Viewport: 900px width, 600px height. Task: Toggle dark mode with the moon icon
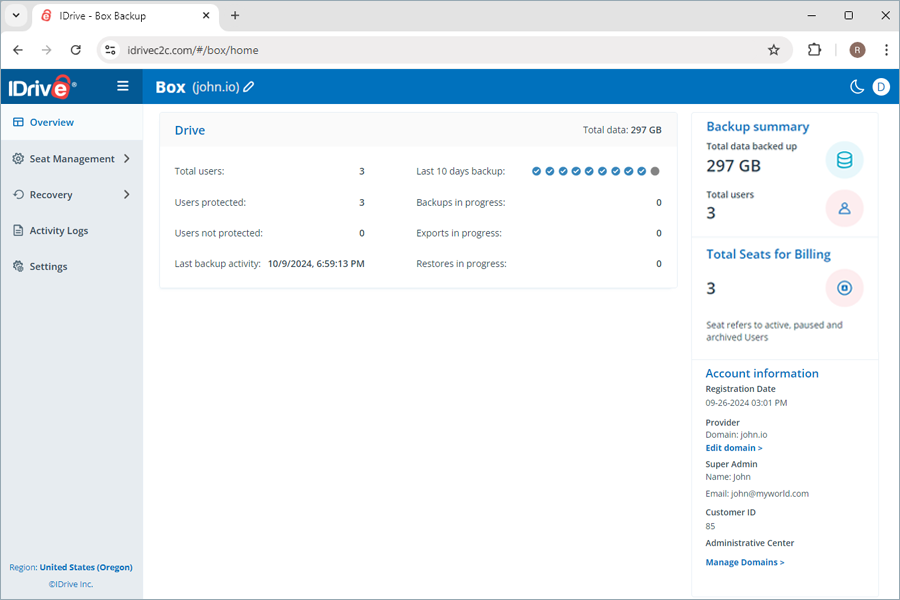tap(857, 87)
